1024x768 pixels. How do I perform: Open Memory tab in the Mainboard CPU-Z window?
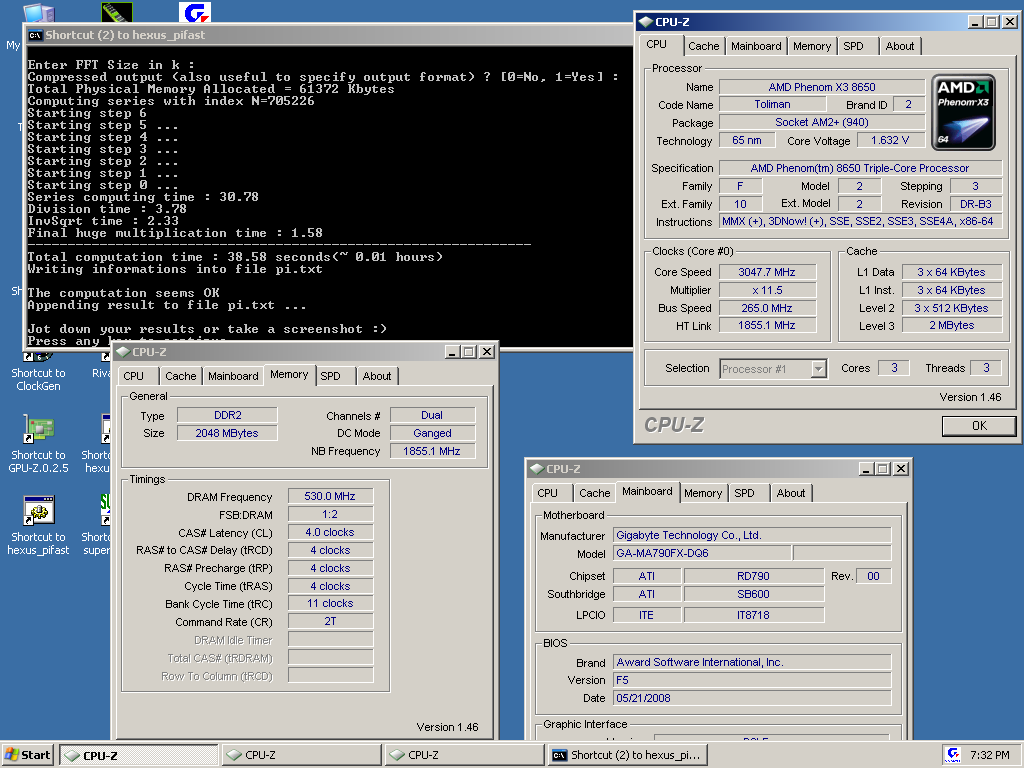[x=703, y=493]
